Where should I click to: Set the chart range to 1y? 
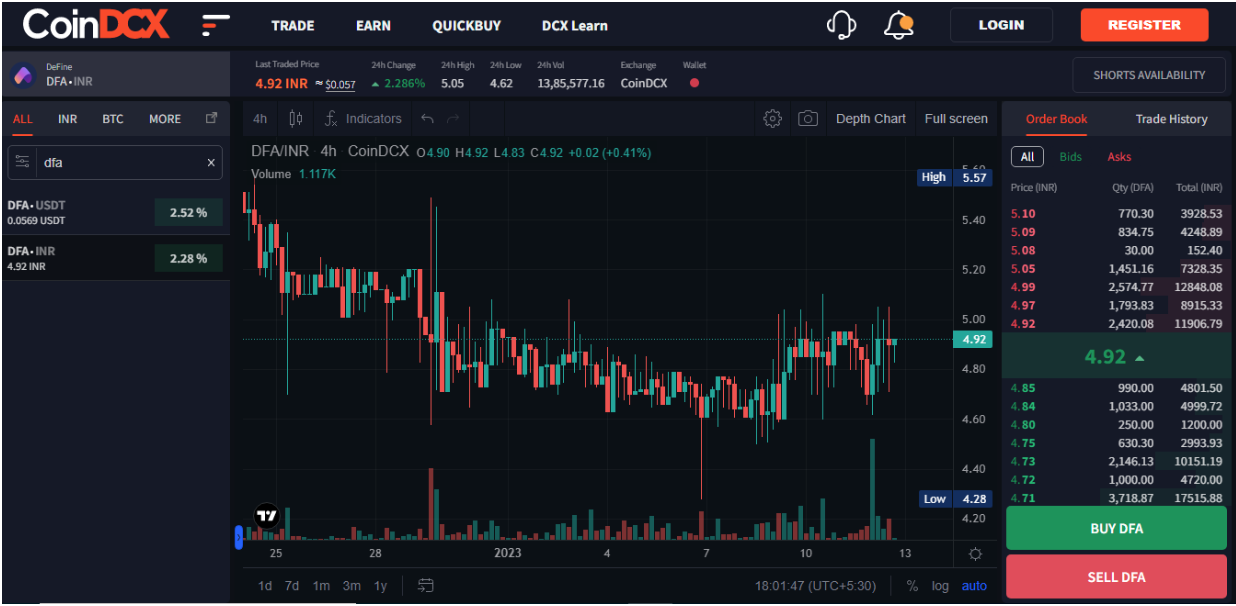[x=380, y=585]
